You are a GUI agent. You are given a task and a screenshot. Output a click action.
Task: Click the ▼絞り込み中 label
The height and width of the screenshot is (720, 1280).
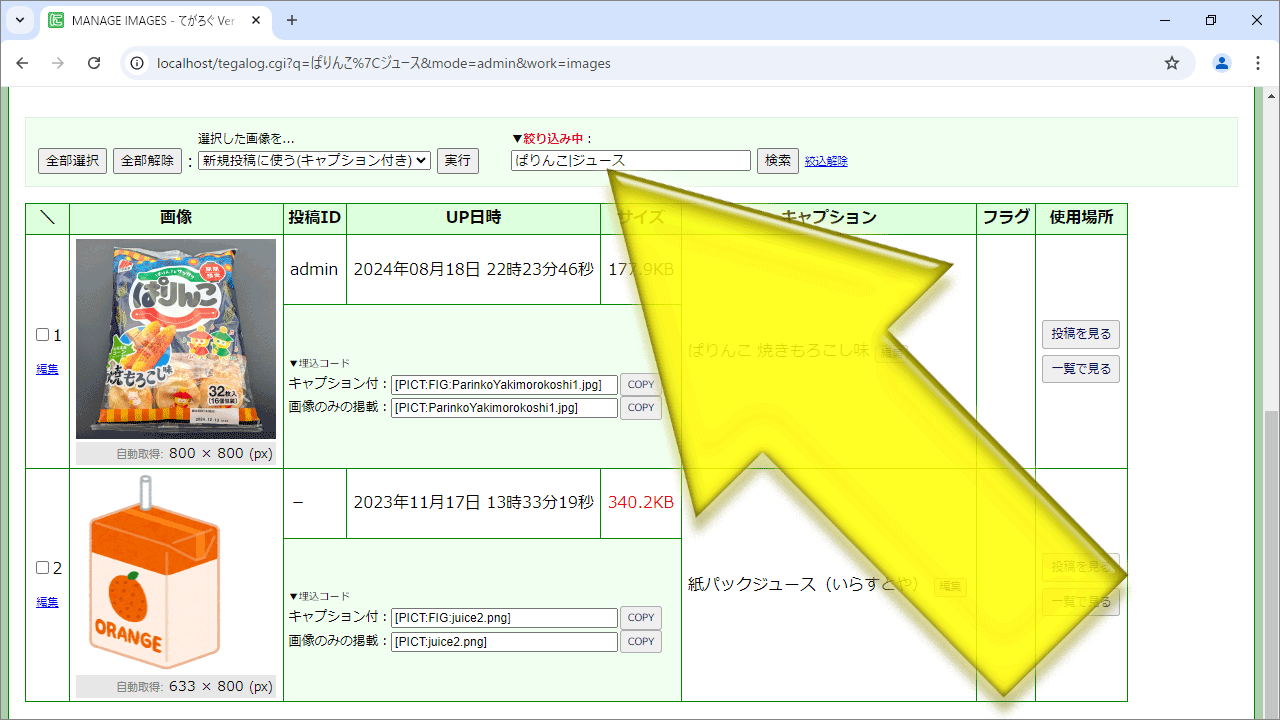552,139
